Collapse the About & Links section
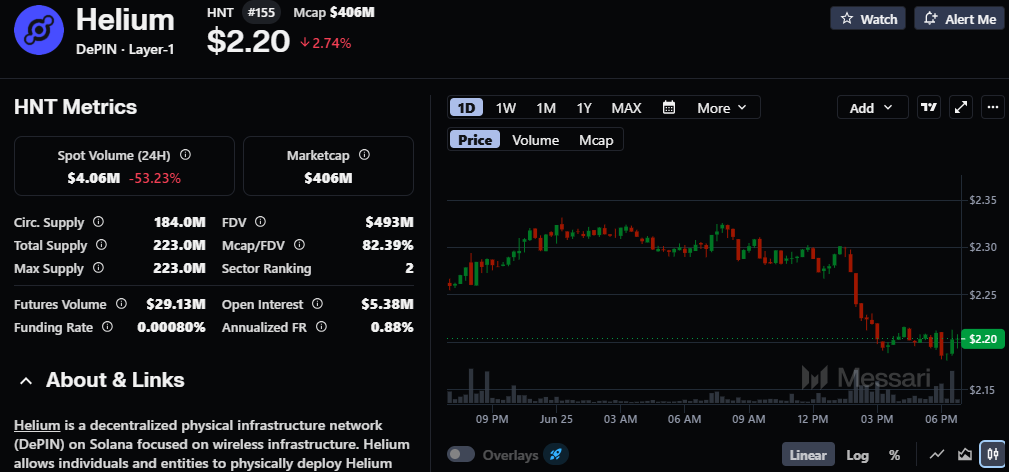This screenshot has height=472, width=1009. point(26,381)
